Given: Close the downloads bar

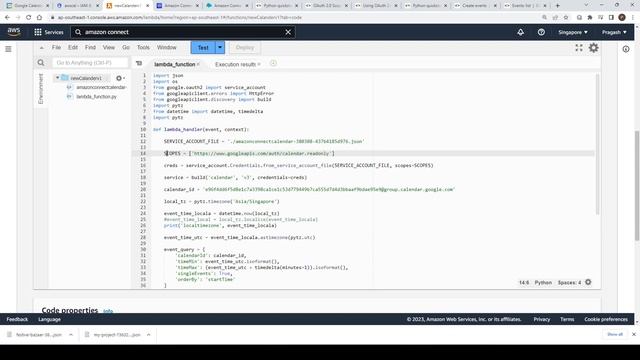Looking at the screenshot, I should click(634, 334).
